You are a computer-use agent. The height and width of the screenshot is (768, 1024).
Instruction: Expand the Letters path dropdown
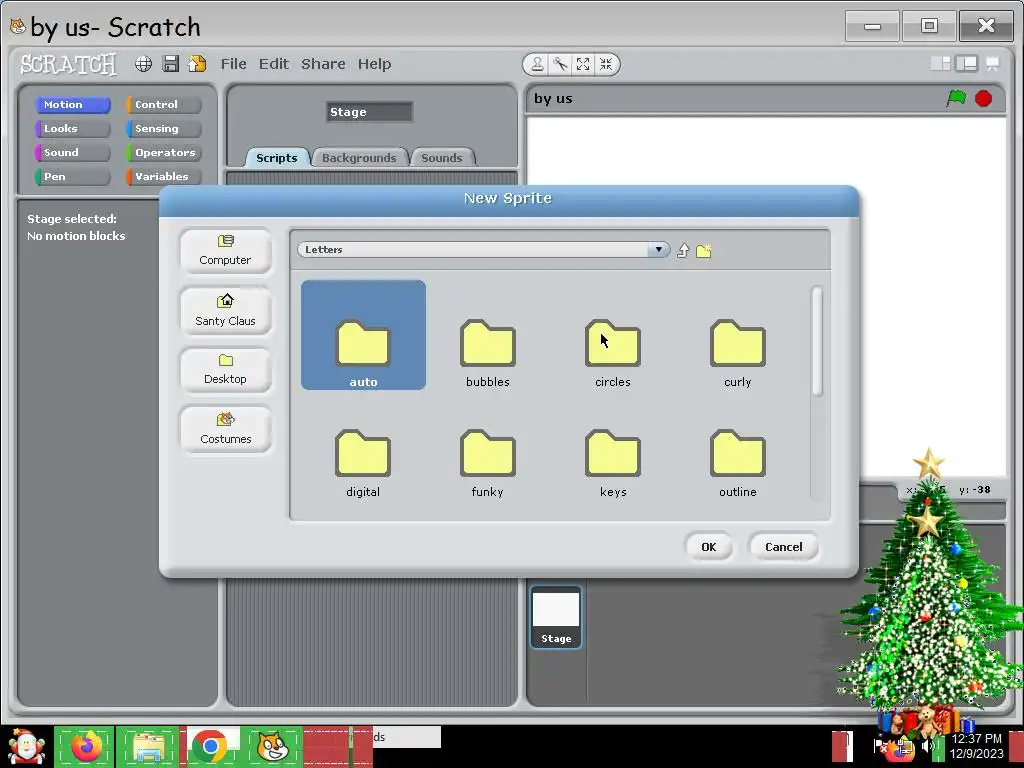658,249
